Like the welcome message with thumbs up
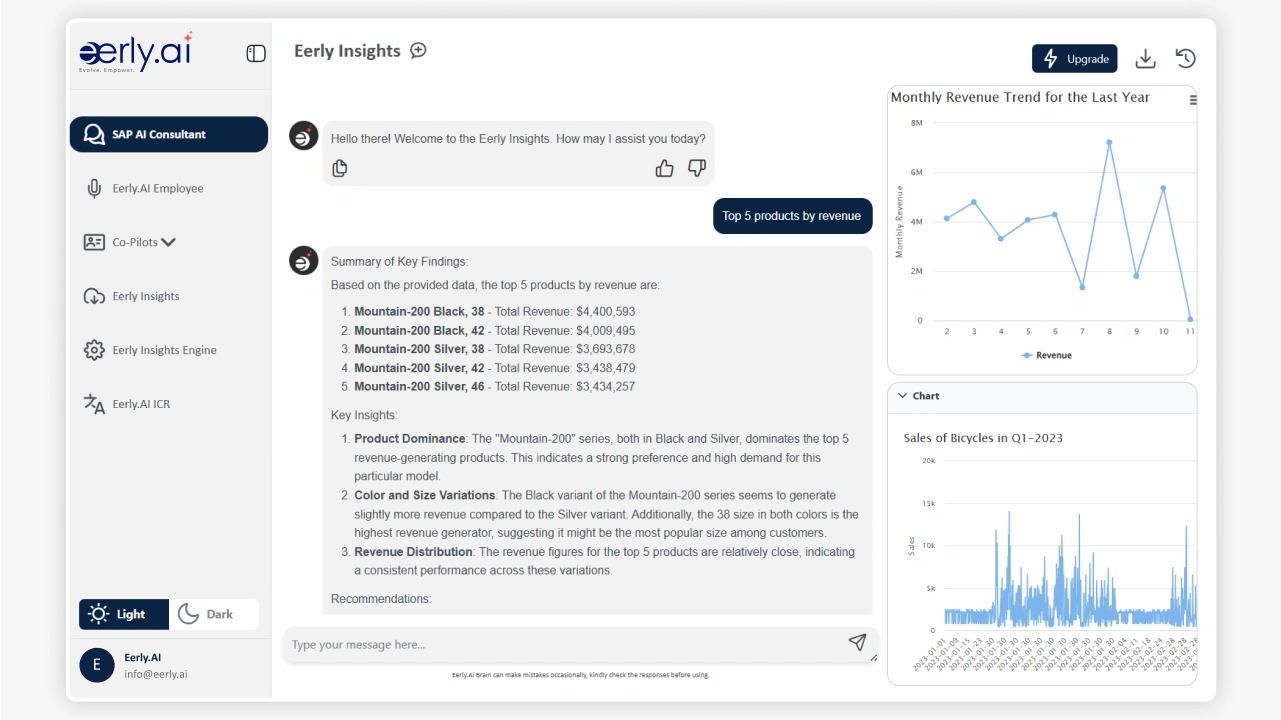Image resolution: width=1281 pixels, height=720 pixels. click(664, 168)
